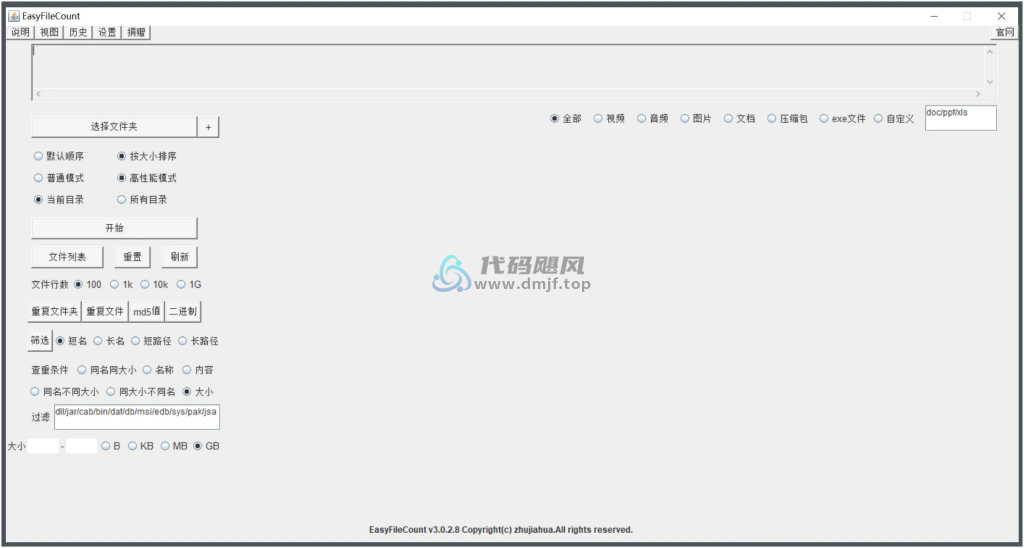Select 默认顺序 radio option
Image resolution: width=1024 pixels, height=548 pixels.
pyautogui.click(x=59, y=156)
